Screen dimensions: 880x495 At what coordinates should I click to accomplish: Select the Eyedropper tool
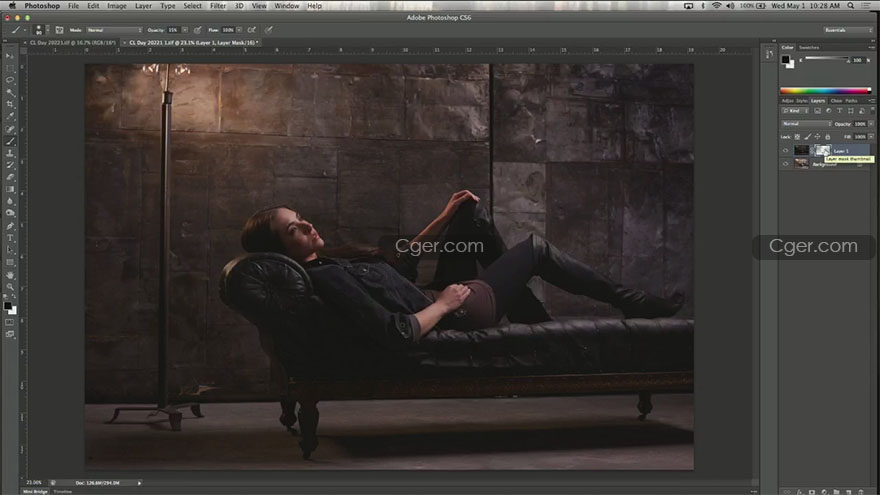[x=10, y=117]
